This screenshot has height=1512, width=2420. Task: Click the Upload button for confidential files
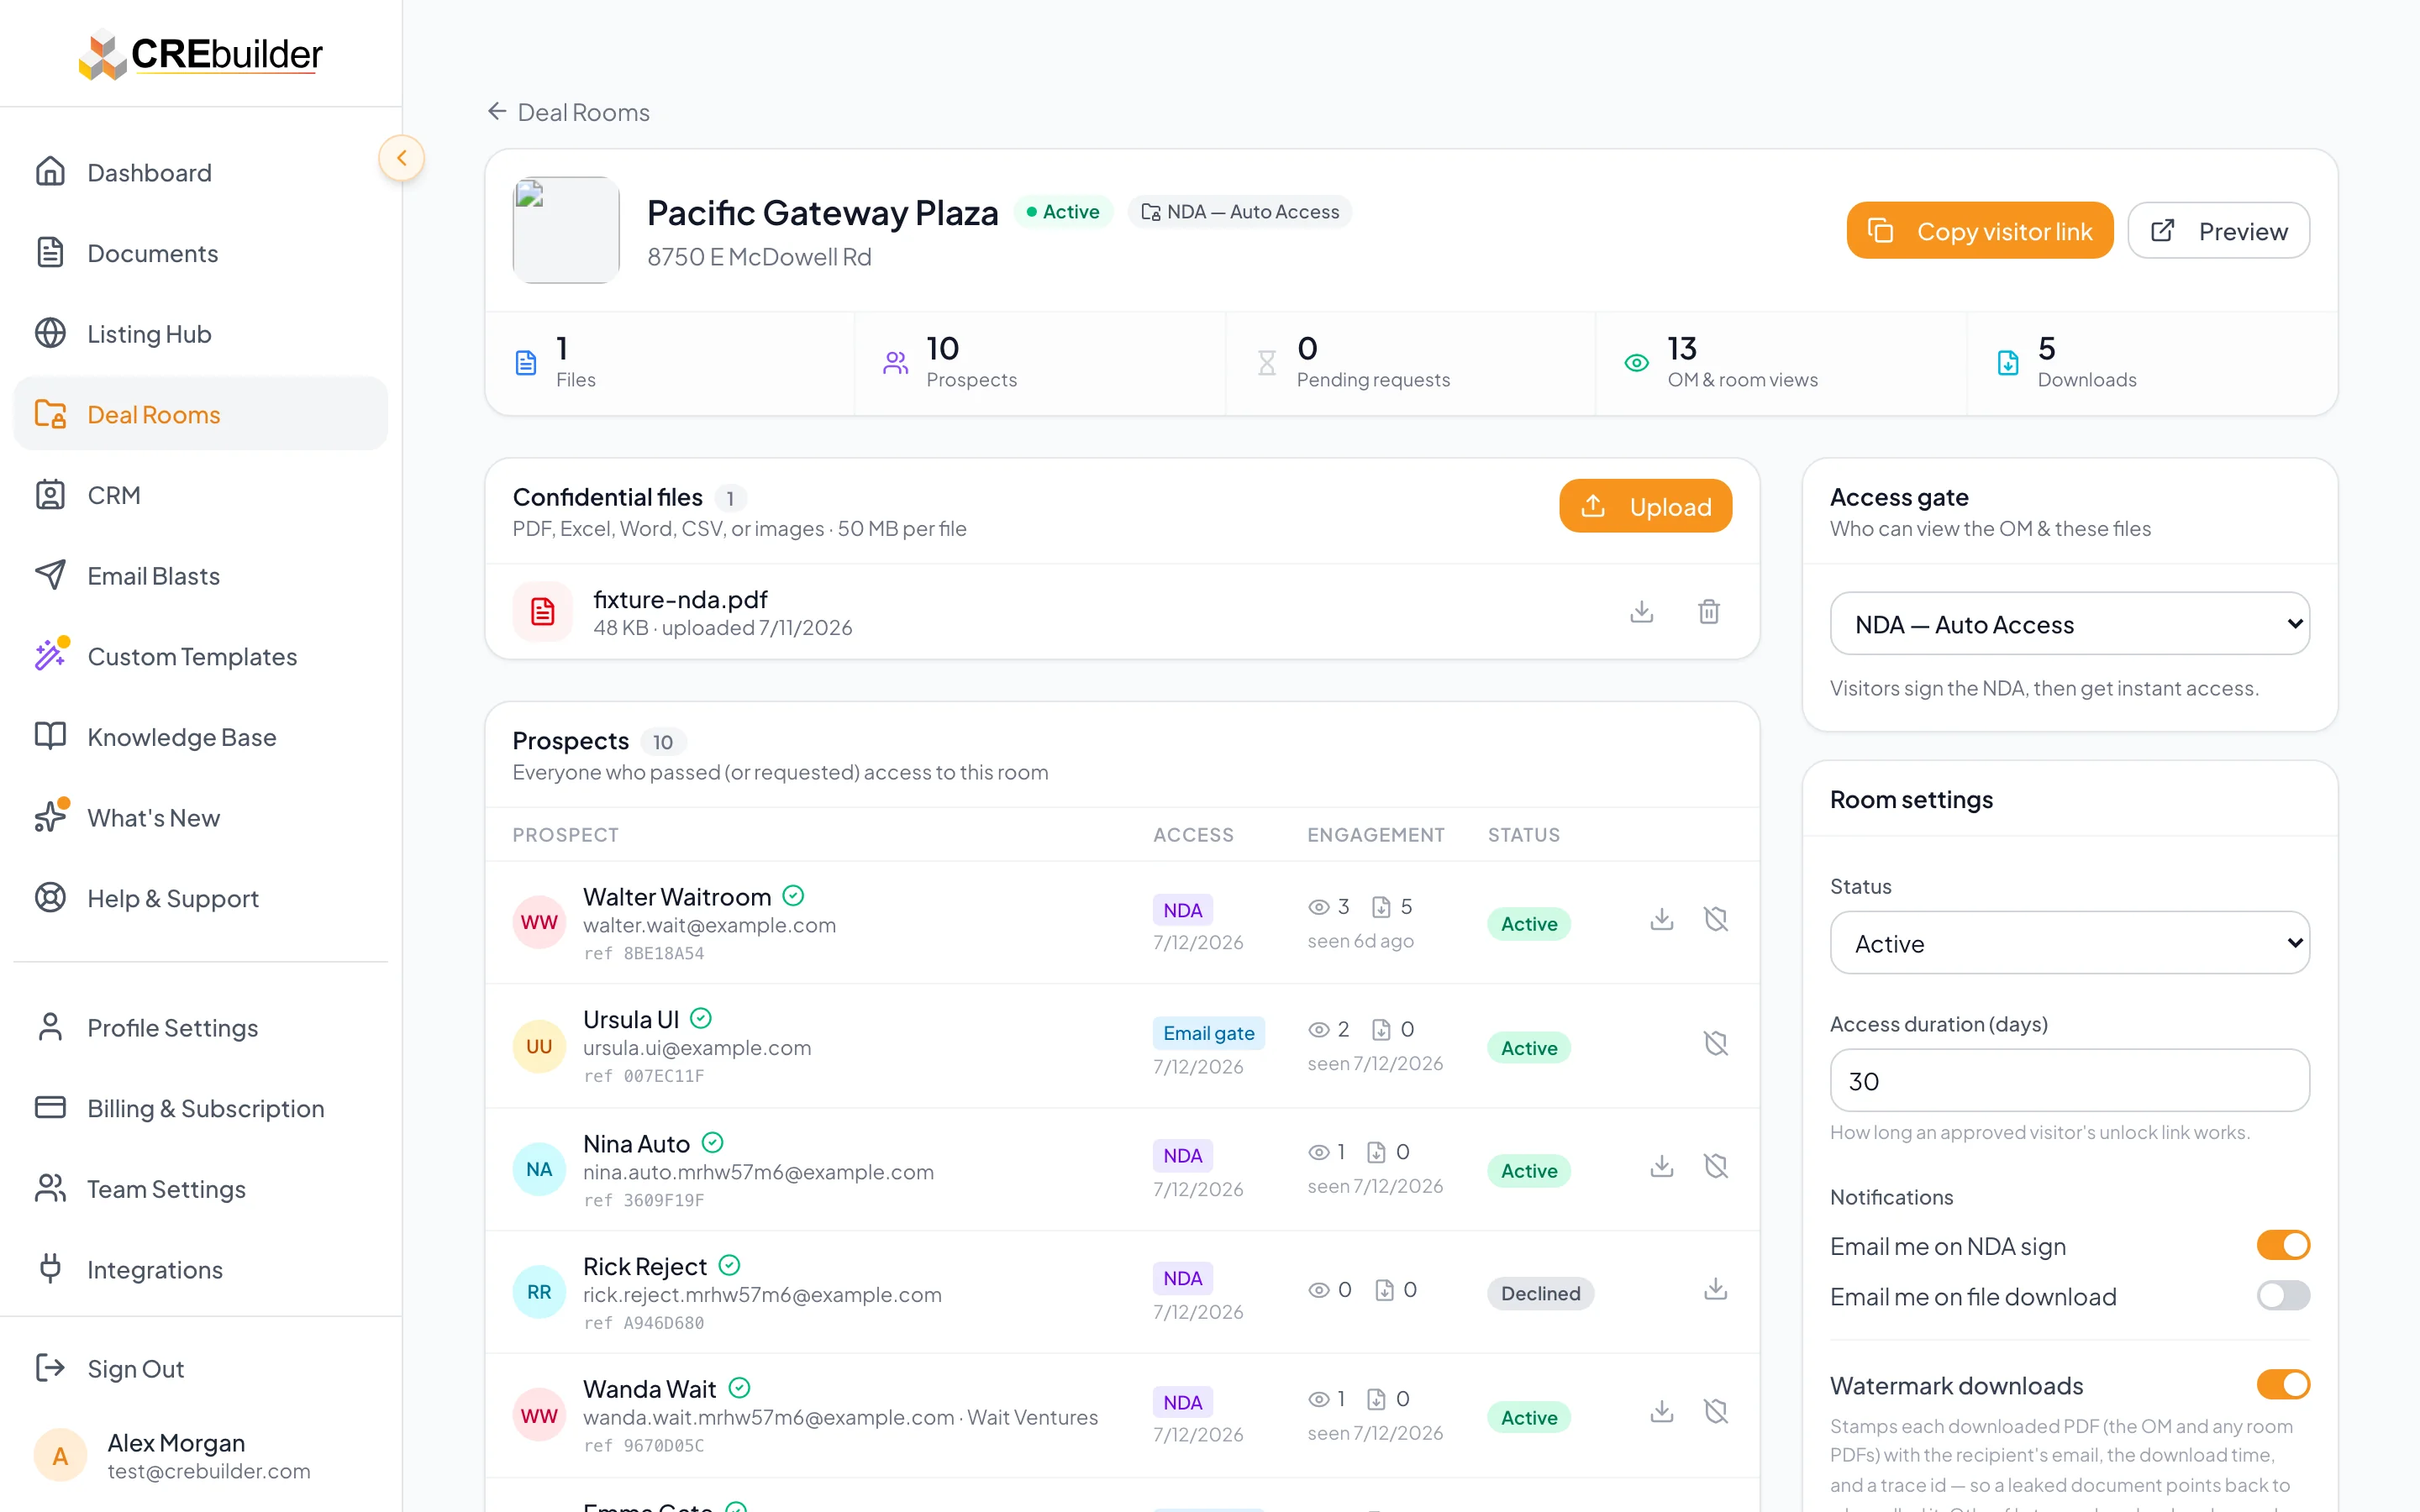pyautogui.click(x=1645, y=507)
